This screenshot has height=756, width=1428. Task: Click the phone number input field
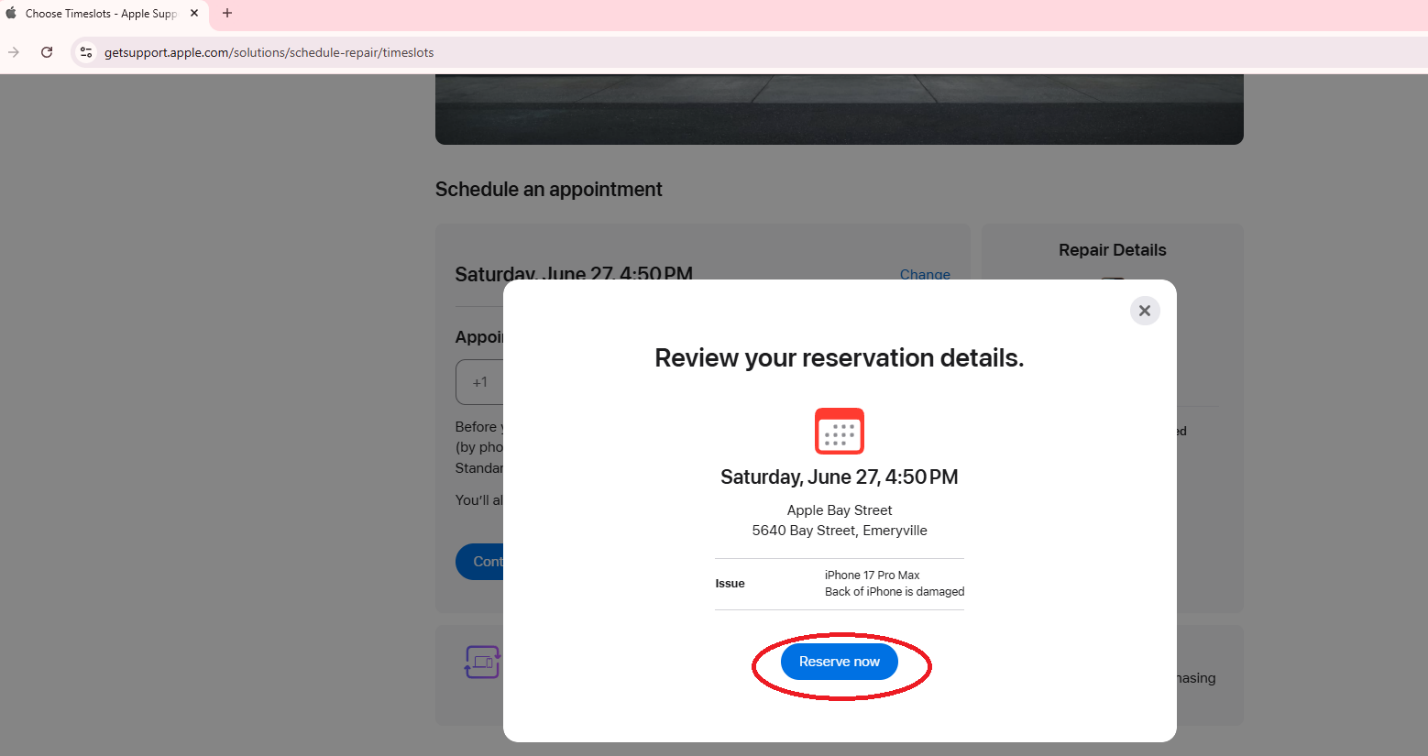coord(480,382)
